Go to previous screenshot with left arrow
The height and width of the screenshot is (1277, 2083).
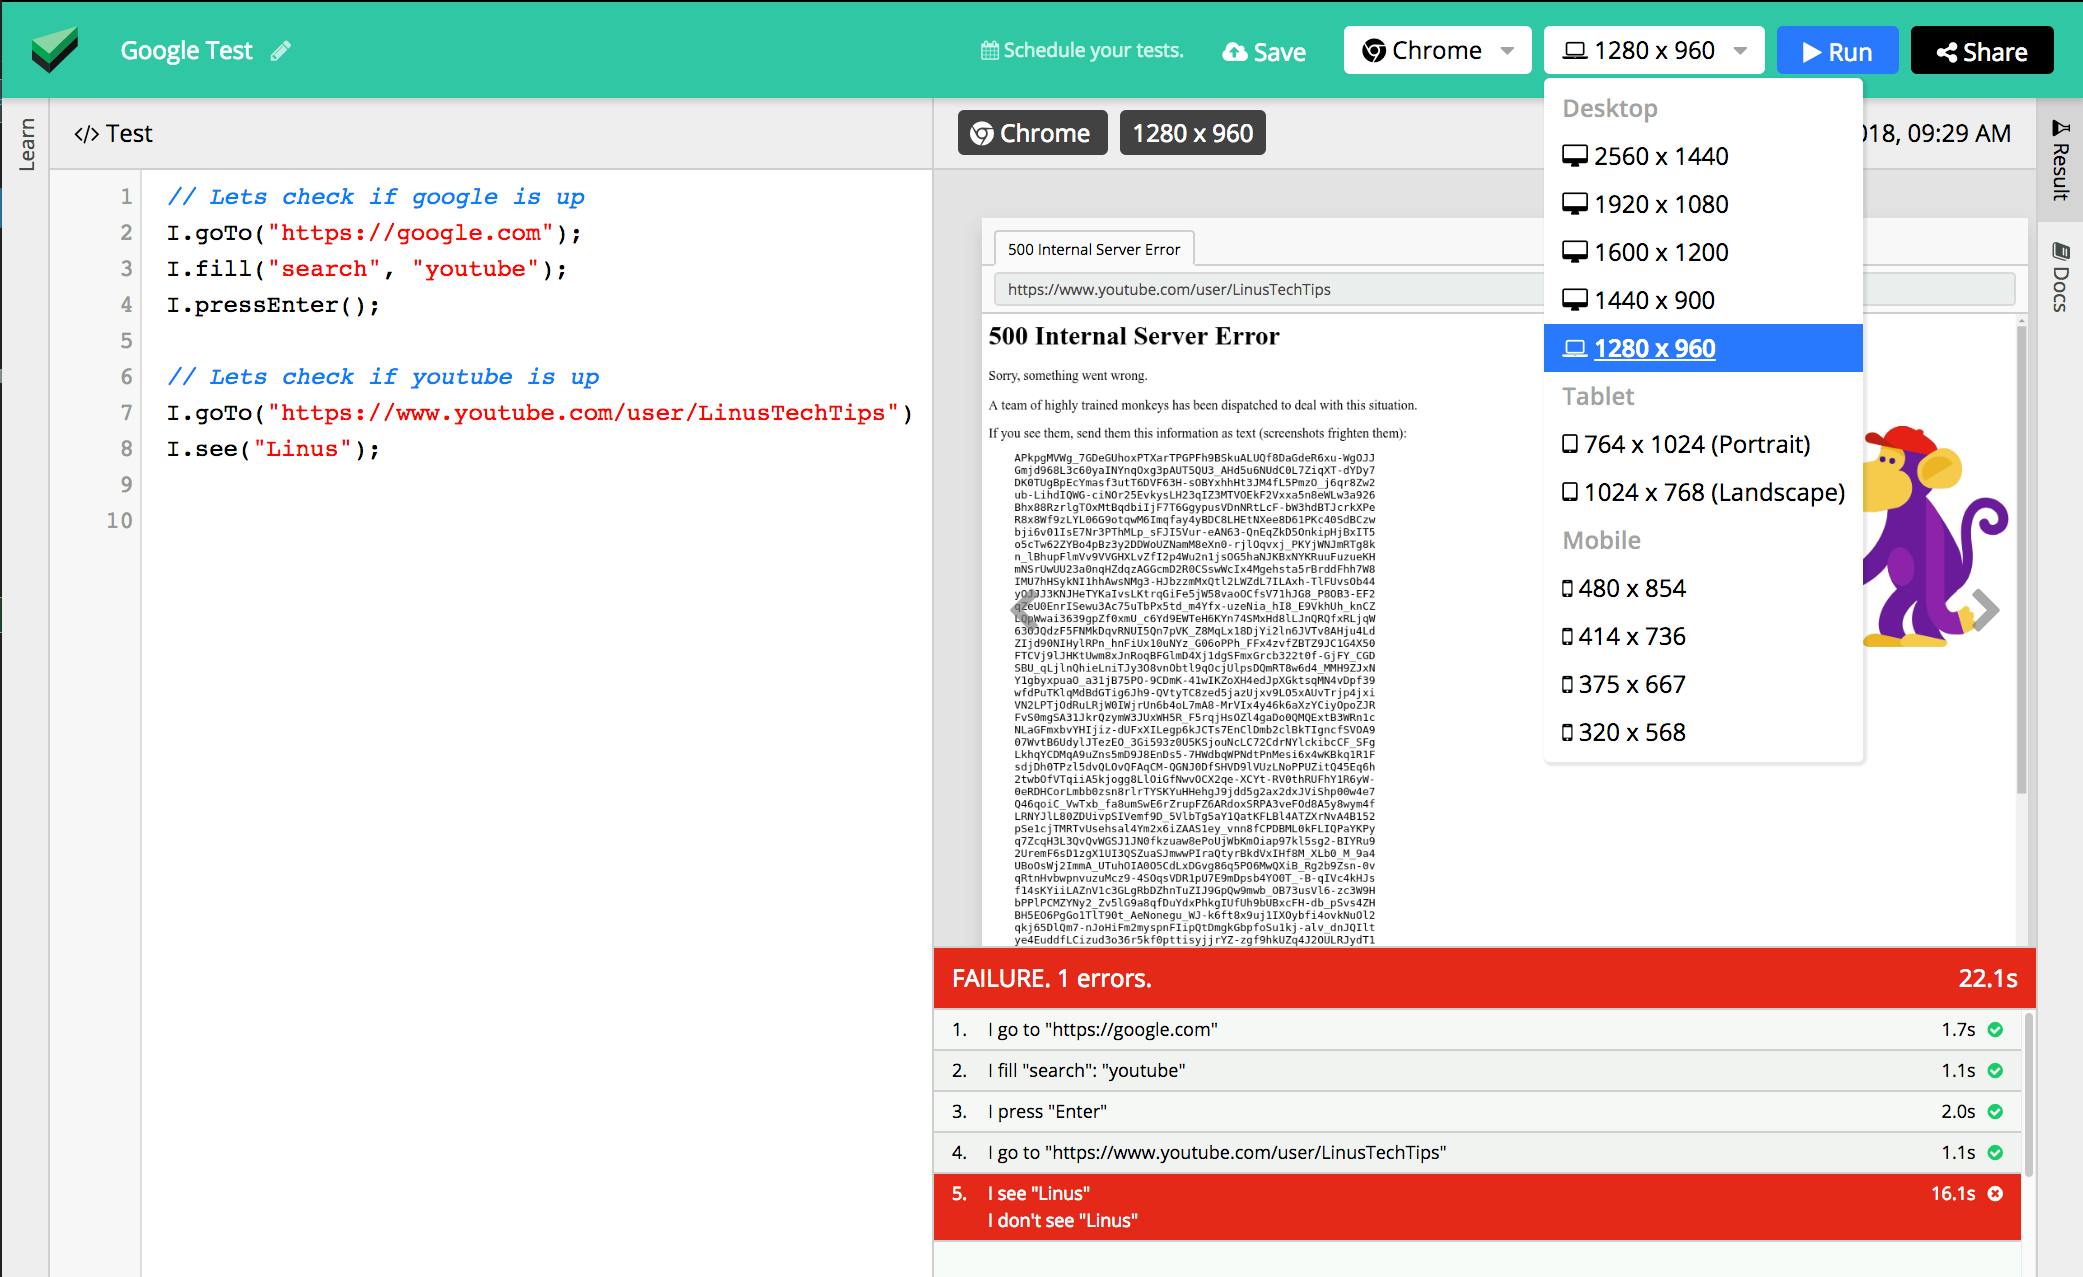coord(1023,609)
